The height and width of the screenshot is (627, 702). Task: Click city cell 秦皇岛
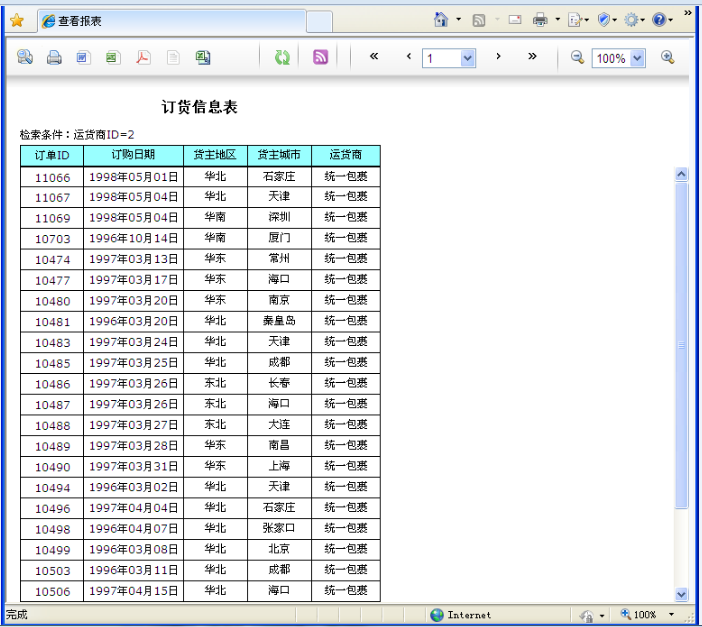point(279,321)
